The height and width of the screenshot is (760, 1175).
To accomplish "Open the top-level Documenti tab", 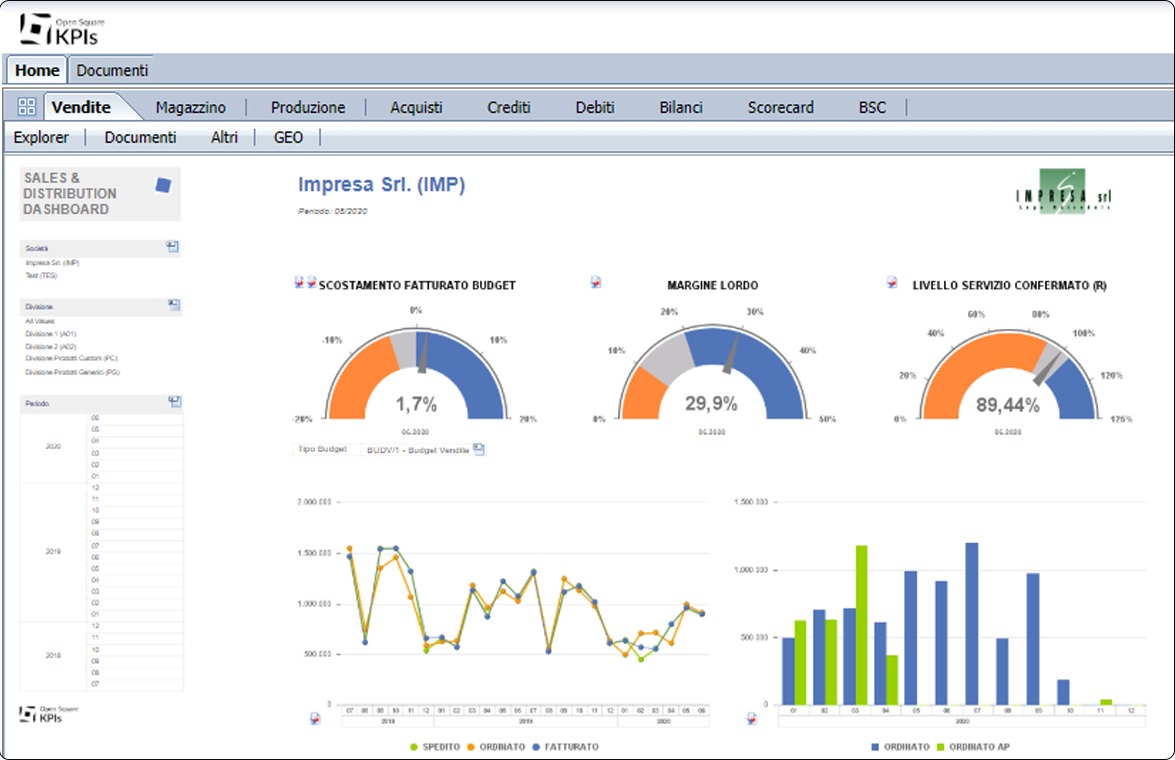I will point(112,70).
